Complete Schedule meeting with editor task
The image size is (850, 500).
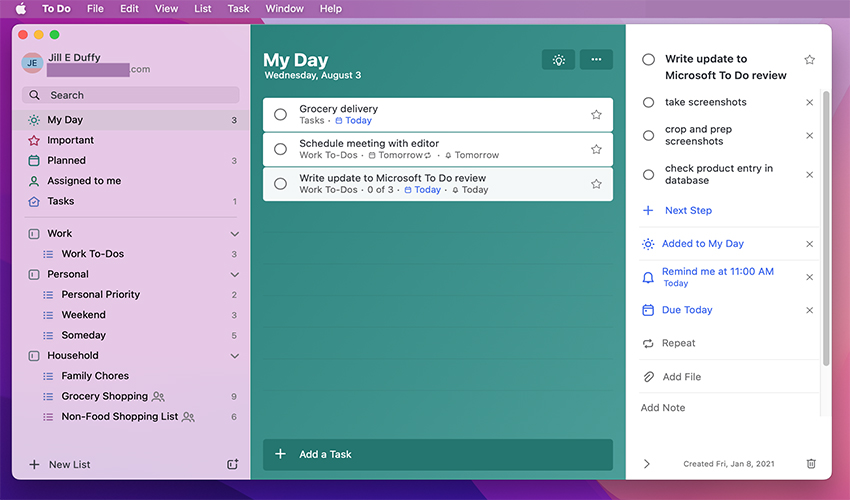pos(281,149)
